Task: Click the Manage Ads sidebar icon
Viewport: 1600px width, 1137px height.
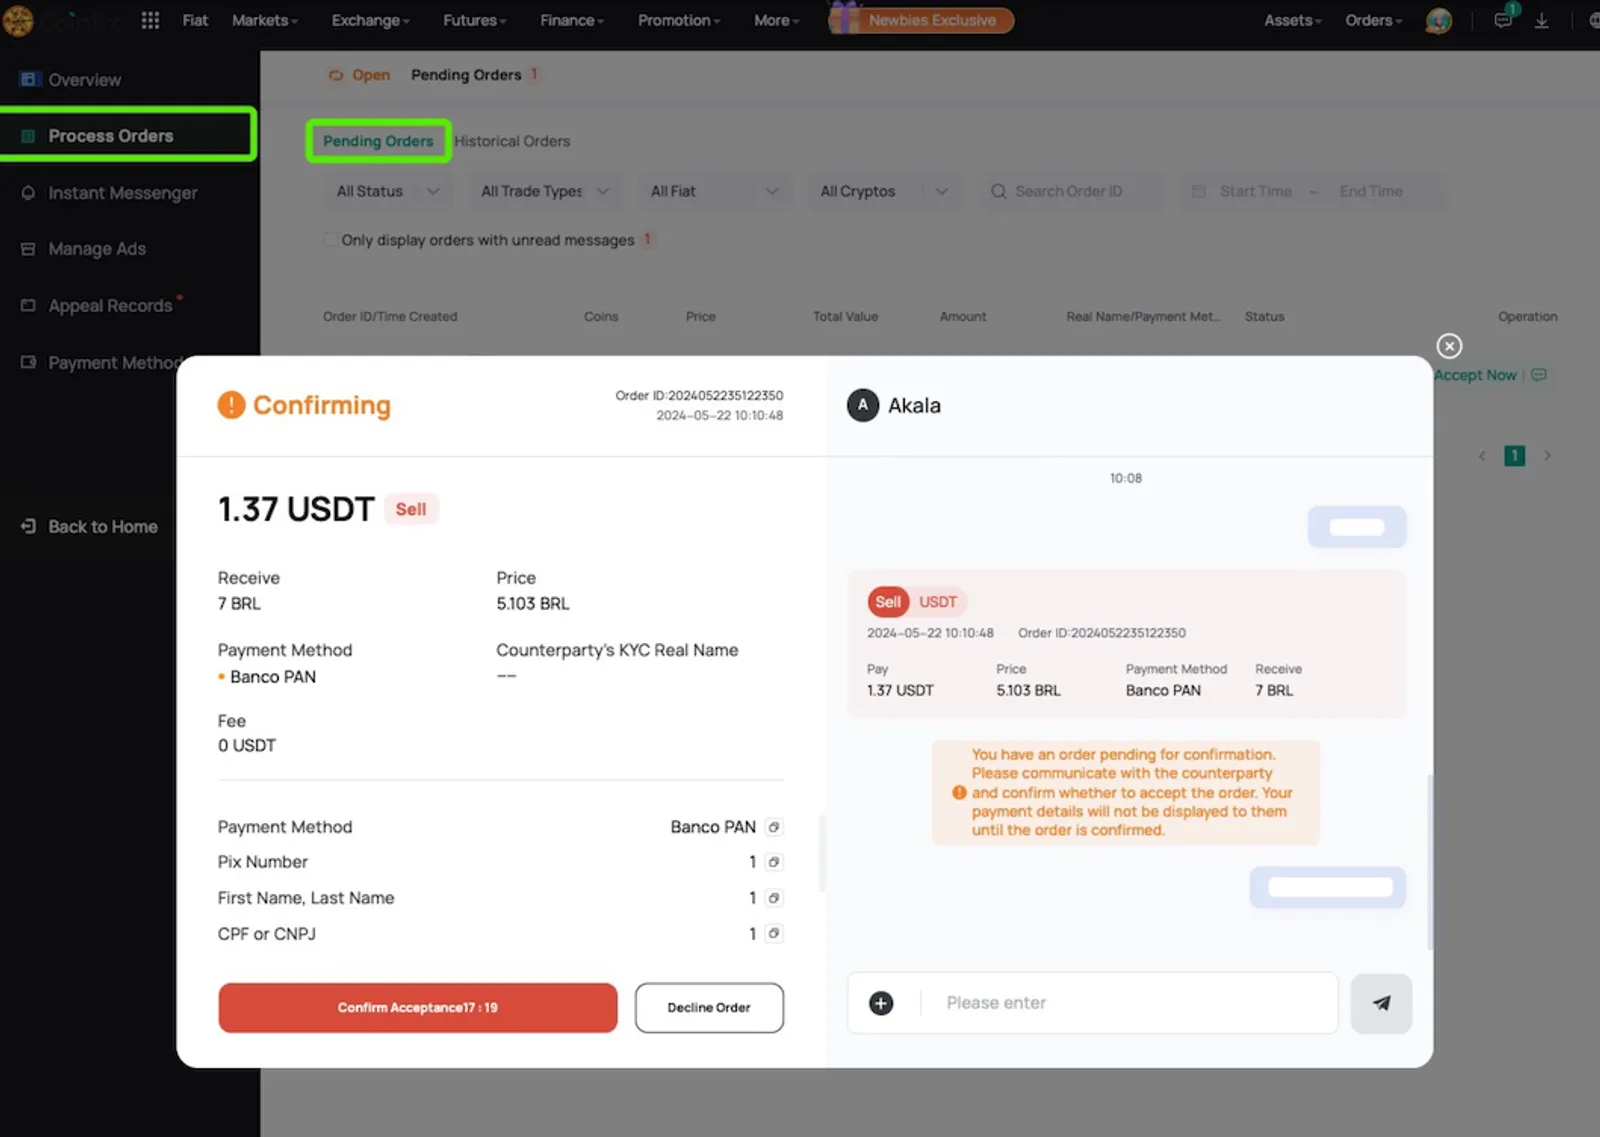Action: pos(28,249)
